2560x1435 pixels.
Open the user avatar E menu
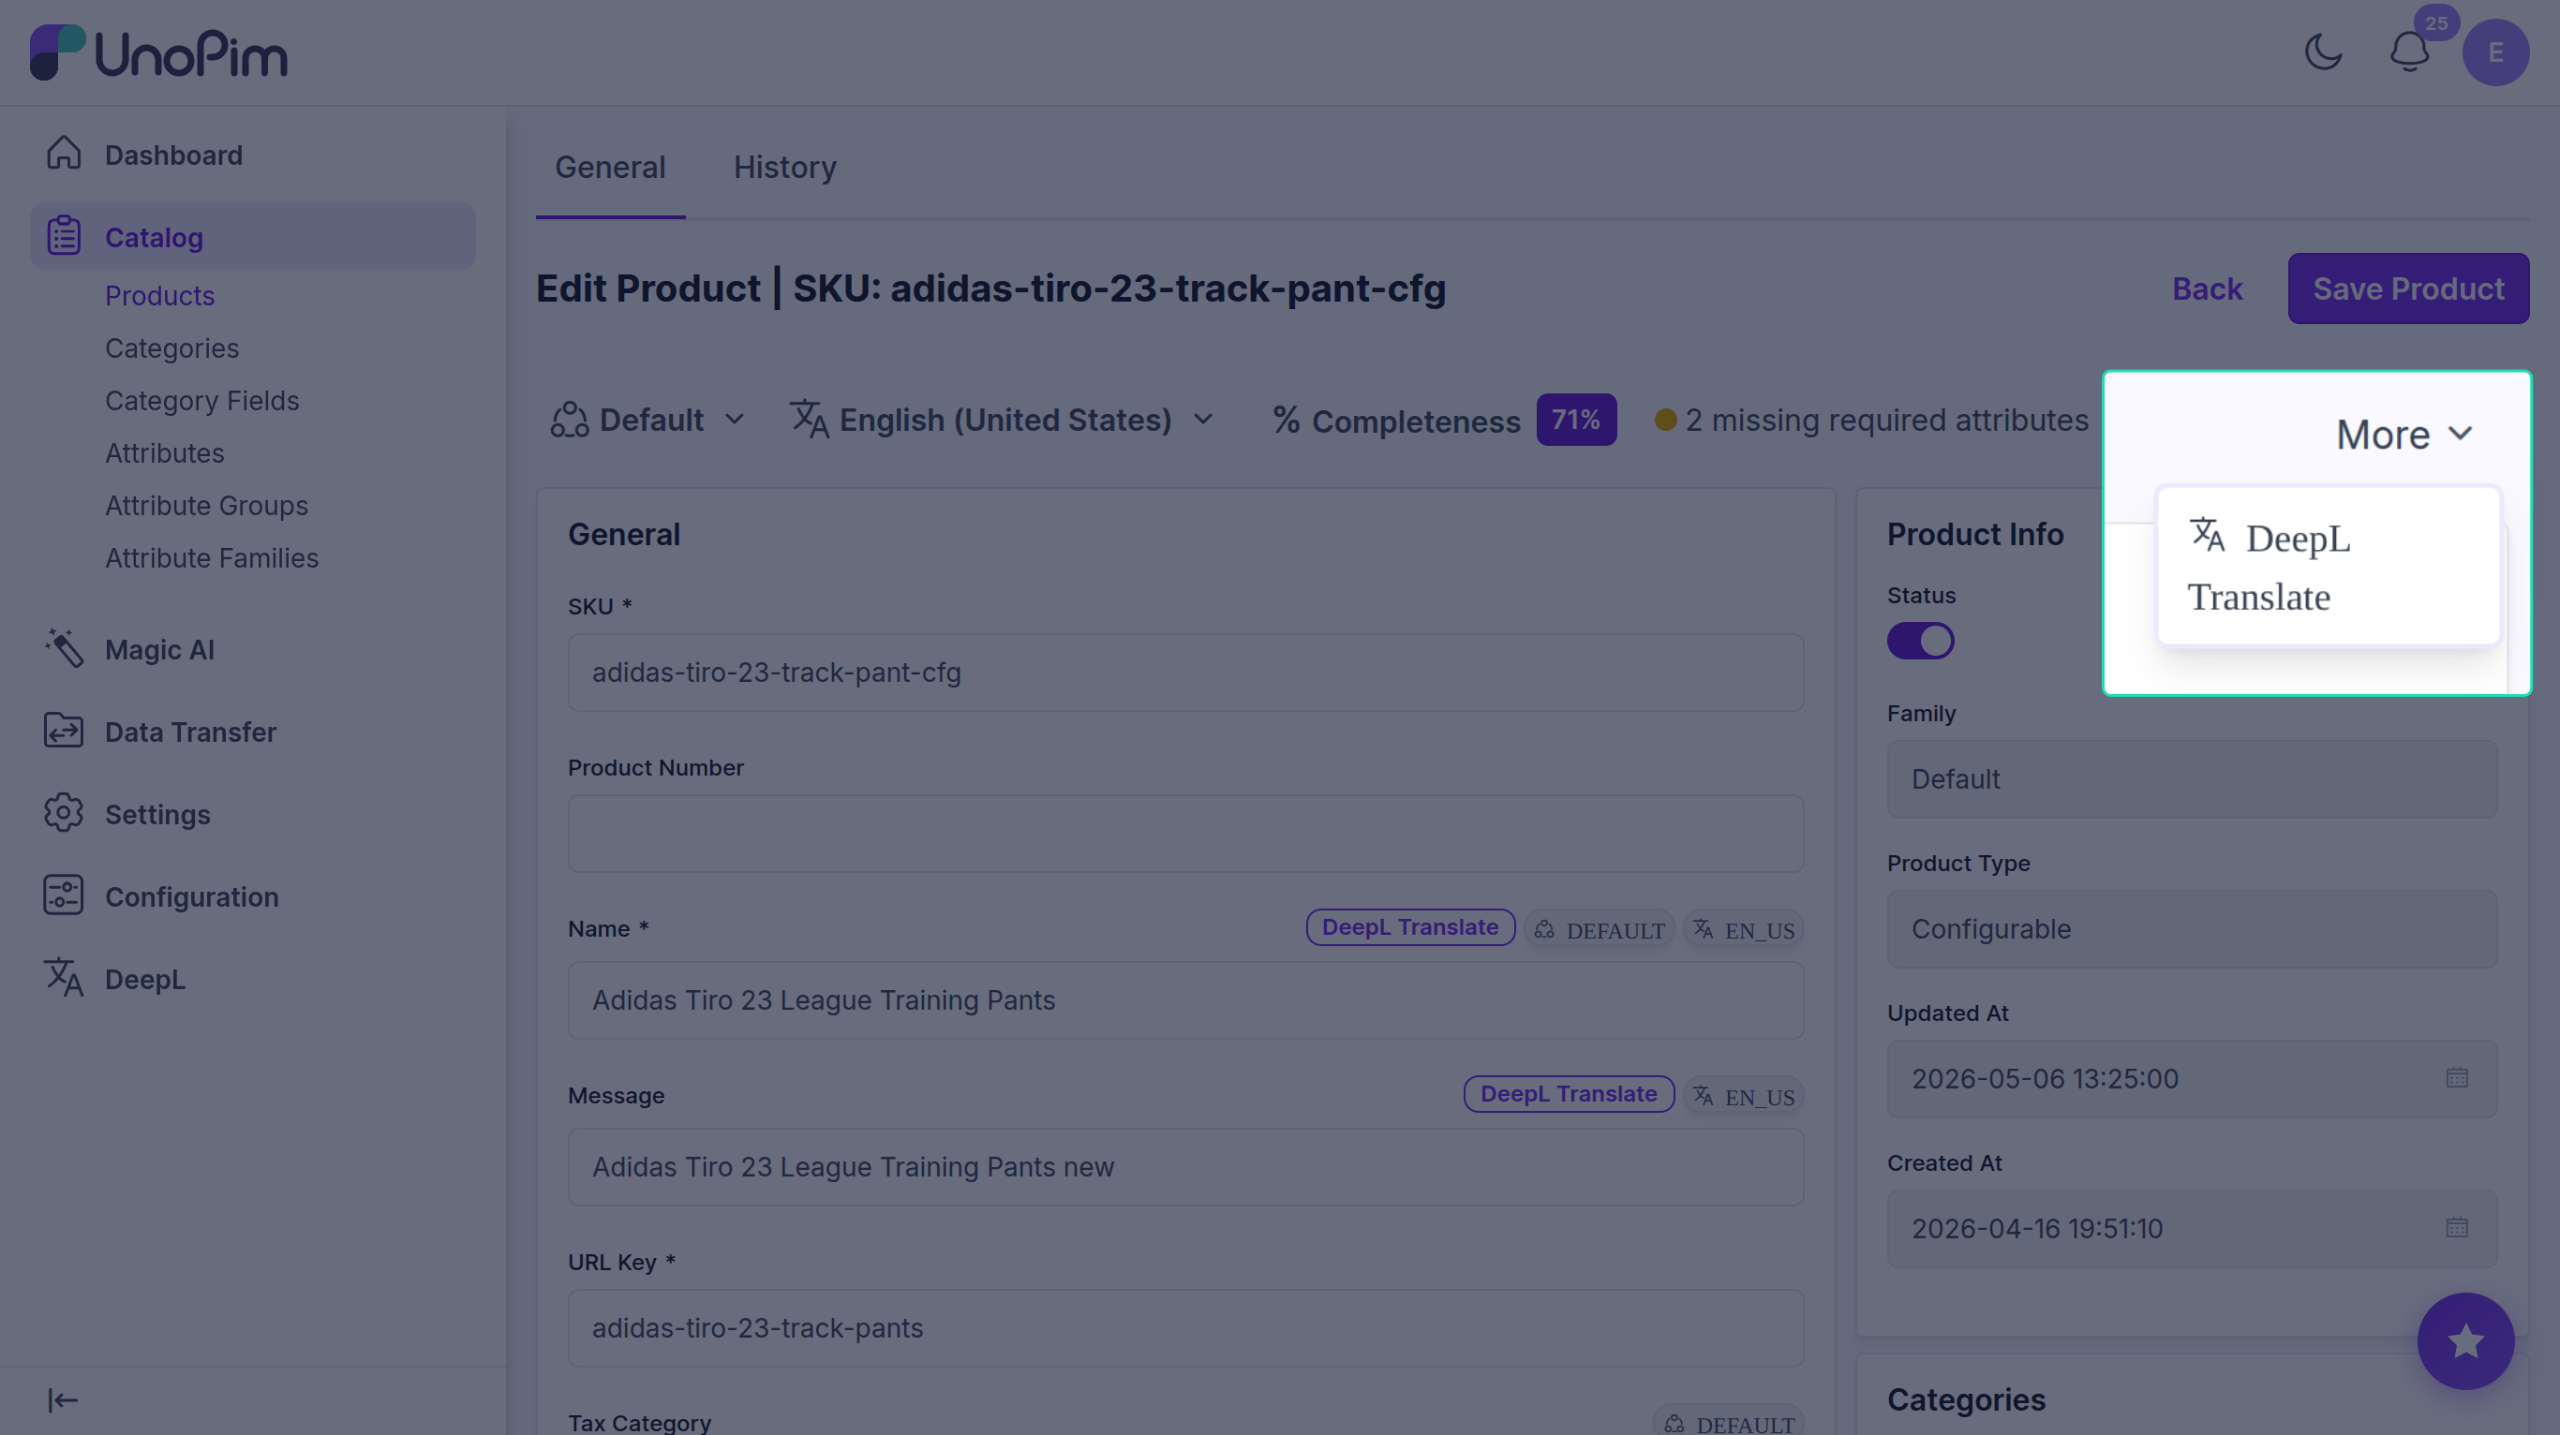click(2495, 52)
